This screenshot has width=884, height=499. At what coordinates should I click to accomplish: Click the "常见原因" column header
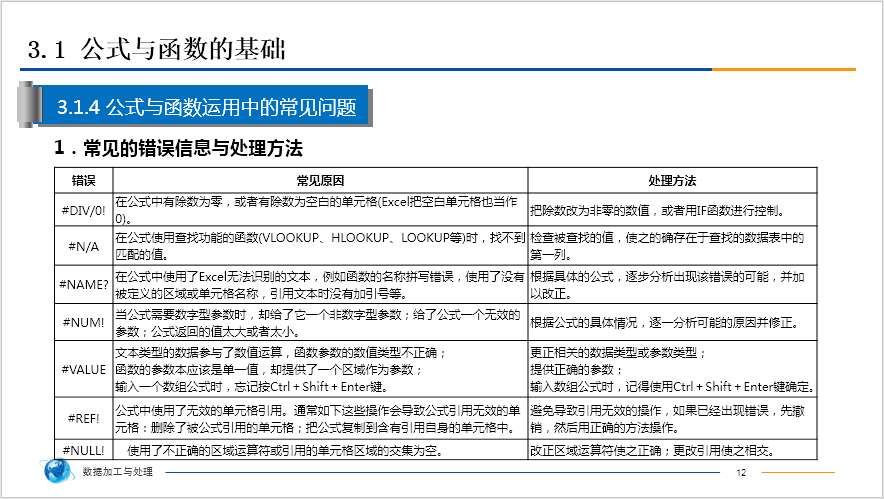coord(320,180)
